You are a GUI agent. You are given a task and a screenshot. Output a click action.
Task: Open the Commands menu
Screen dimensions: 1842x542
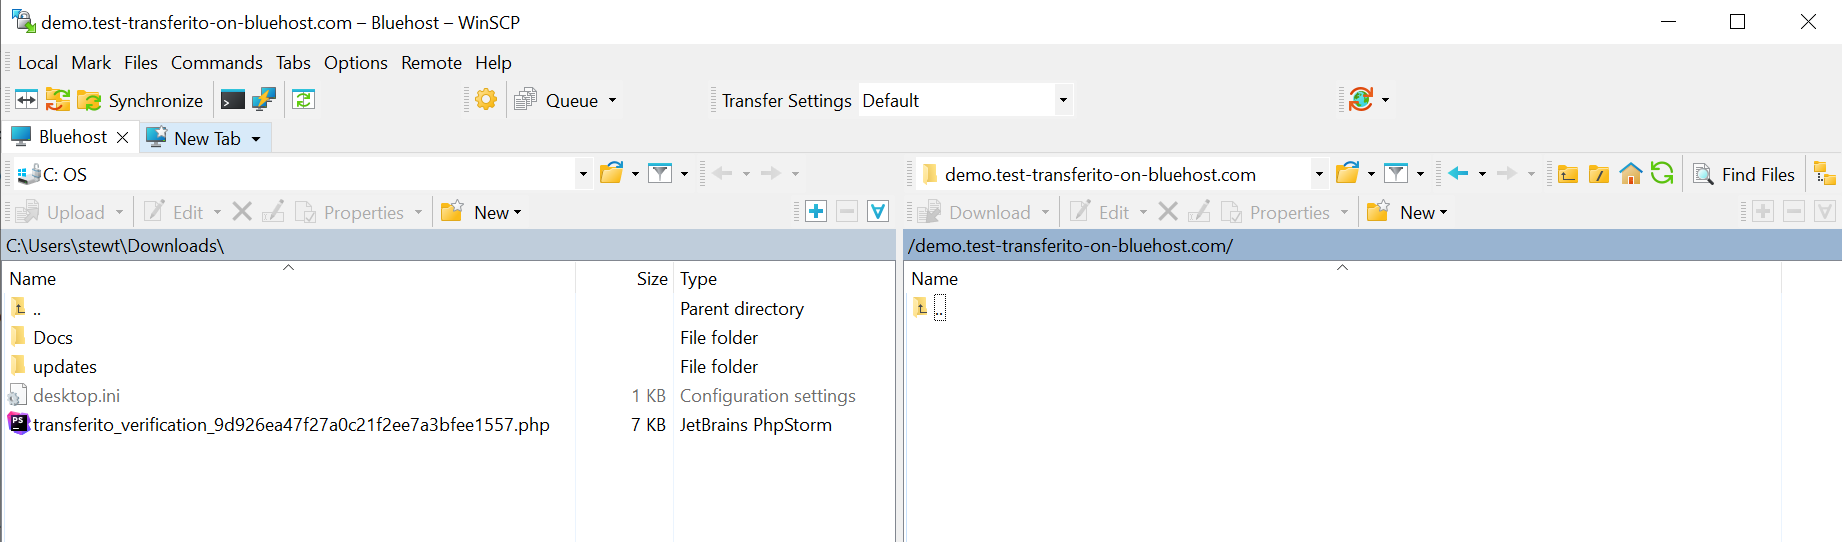217,62
